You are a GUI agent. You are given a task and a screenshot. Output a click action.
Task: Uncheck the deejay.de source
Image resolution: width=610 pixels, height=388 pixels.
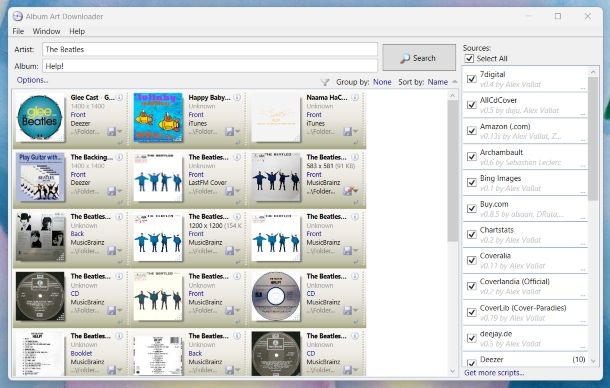(x=472, y=338)
